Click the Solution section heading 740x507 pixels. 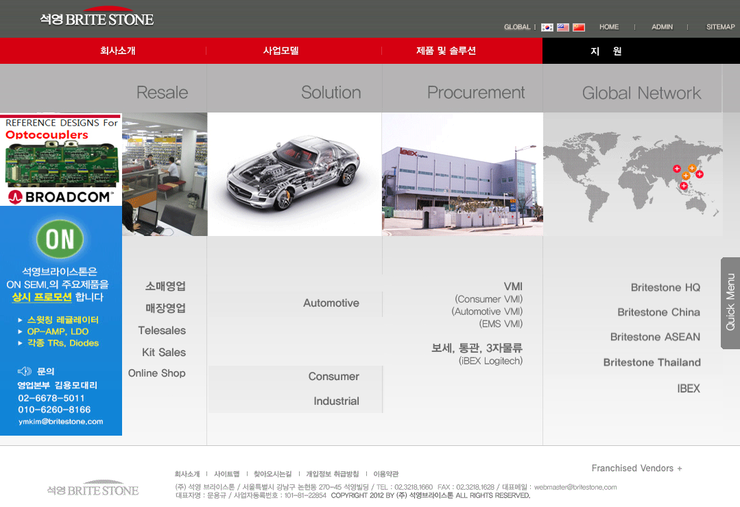(x=331, y=93)
